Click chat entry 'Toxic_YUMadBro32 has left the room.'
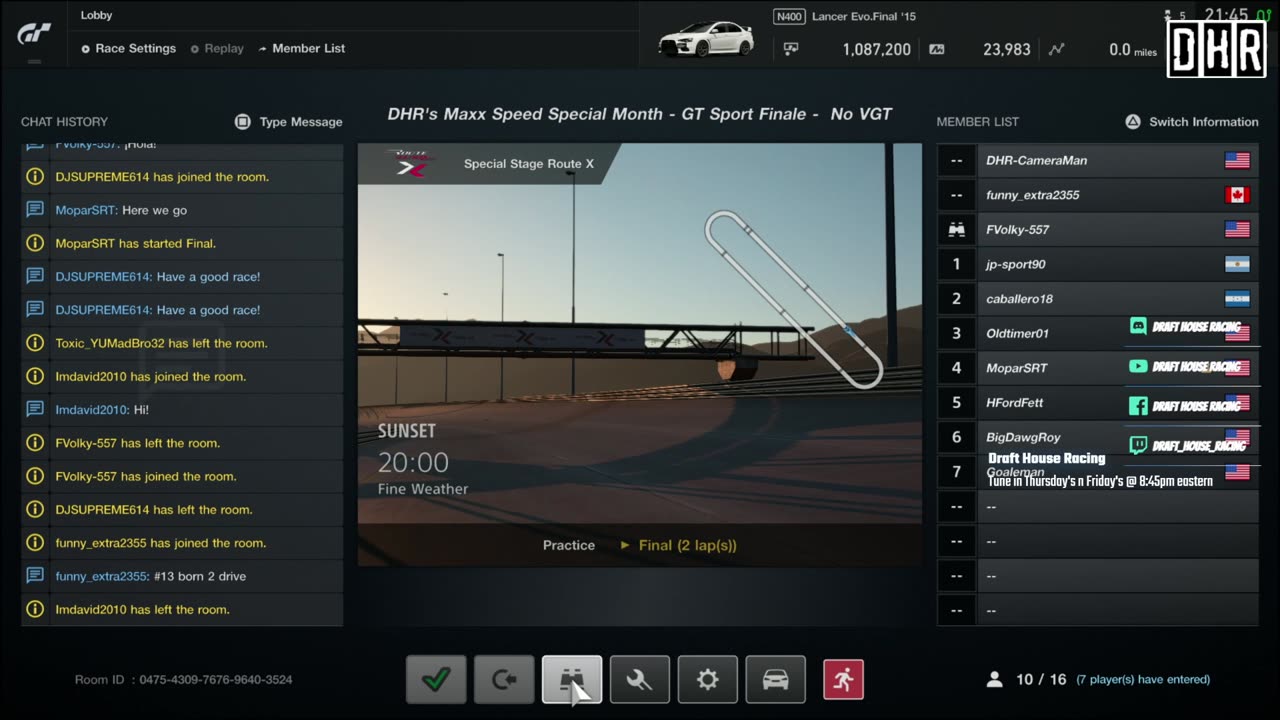 click(182, 343)
